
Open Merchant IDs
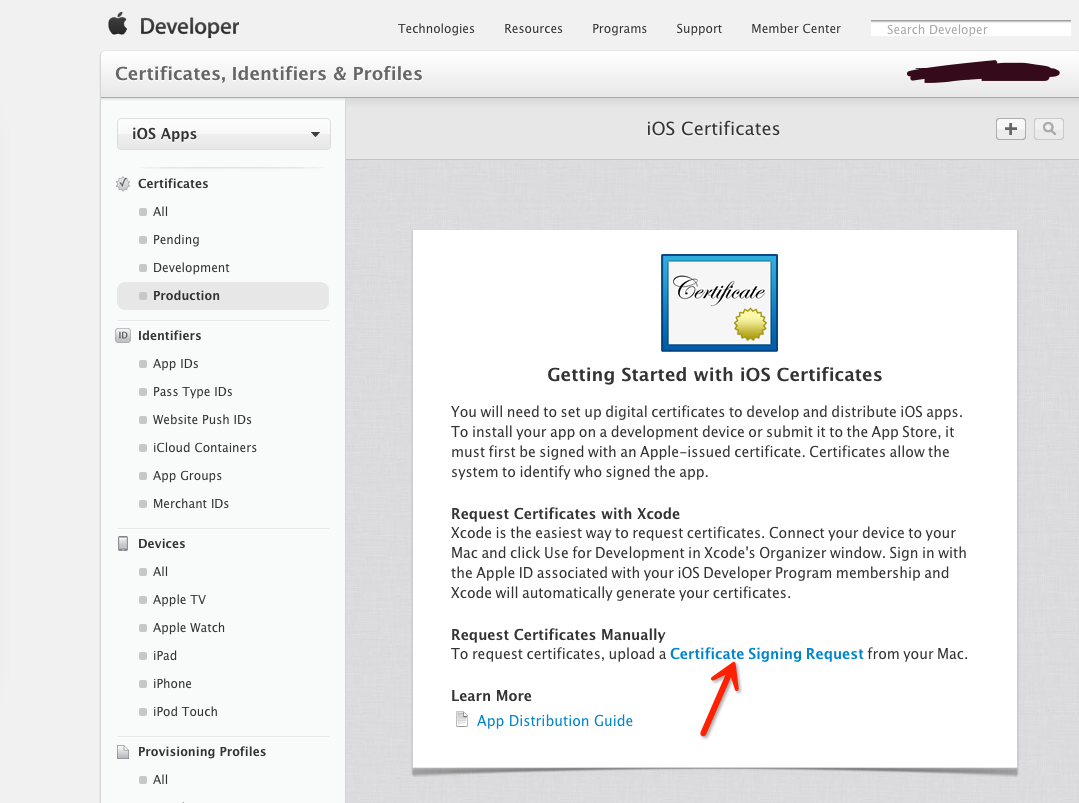pyautogui.click(x=191, y=504)
